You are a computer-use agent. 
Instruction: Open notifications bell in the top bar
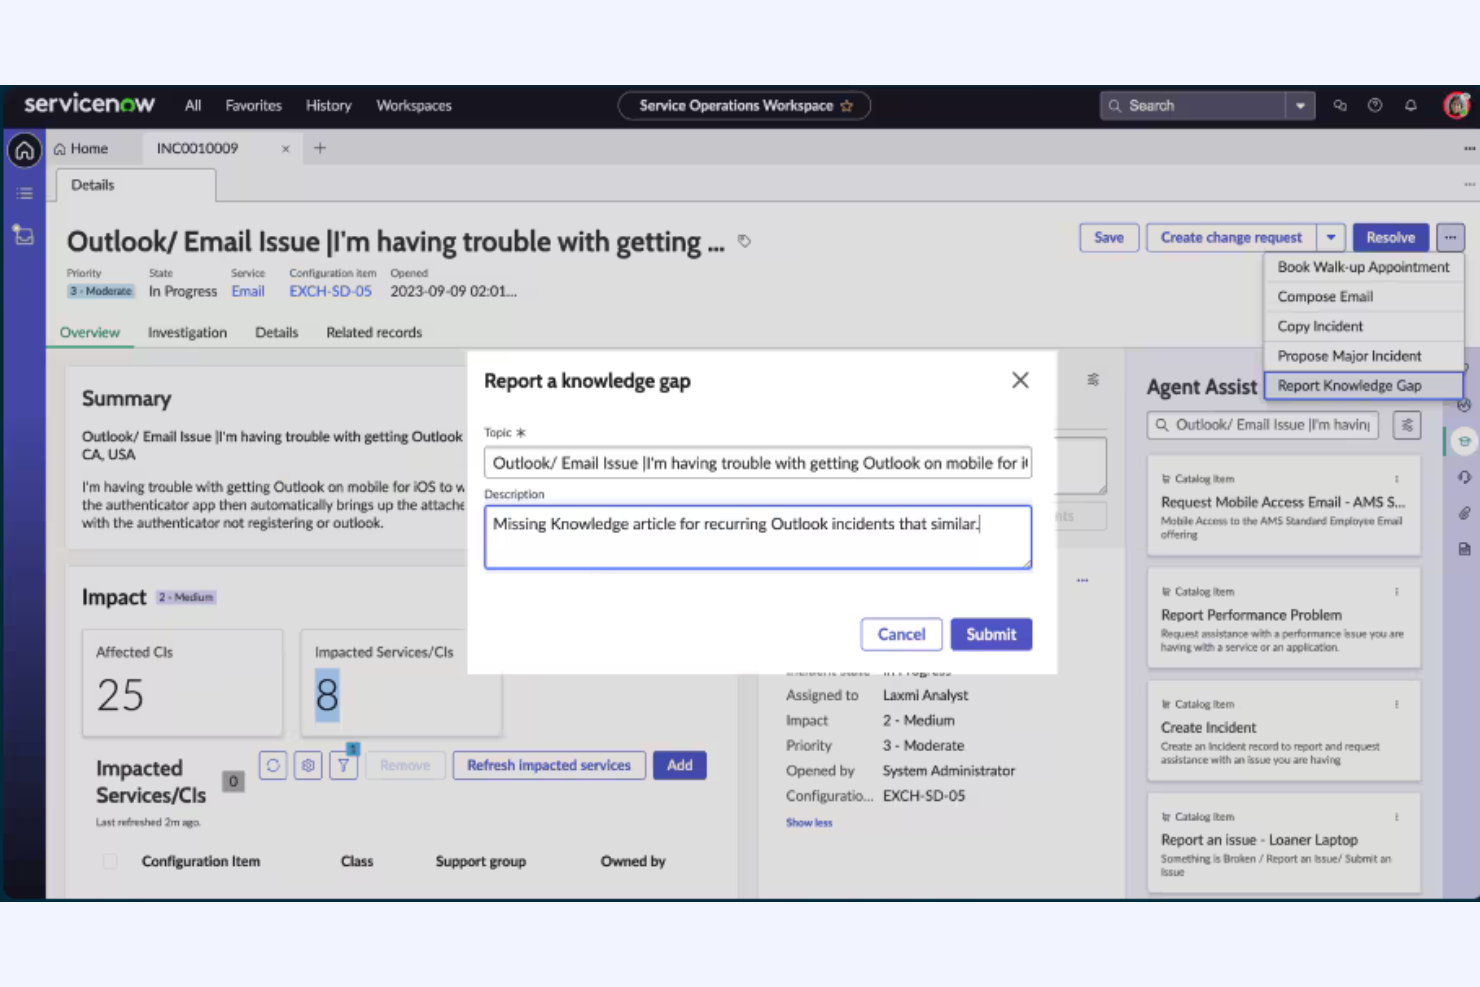click(x=1410, y=104)
